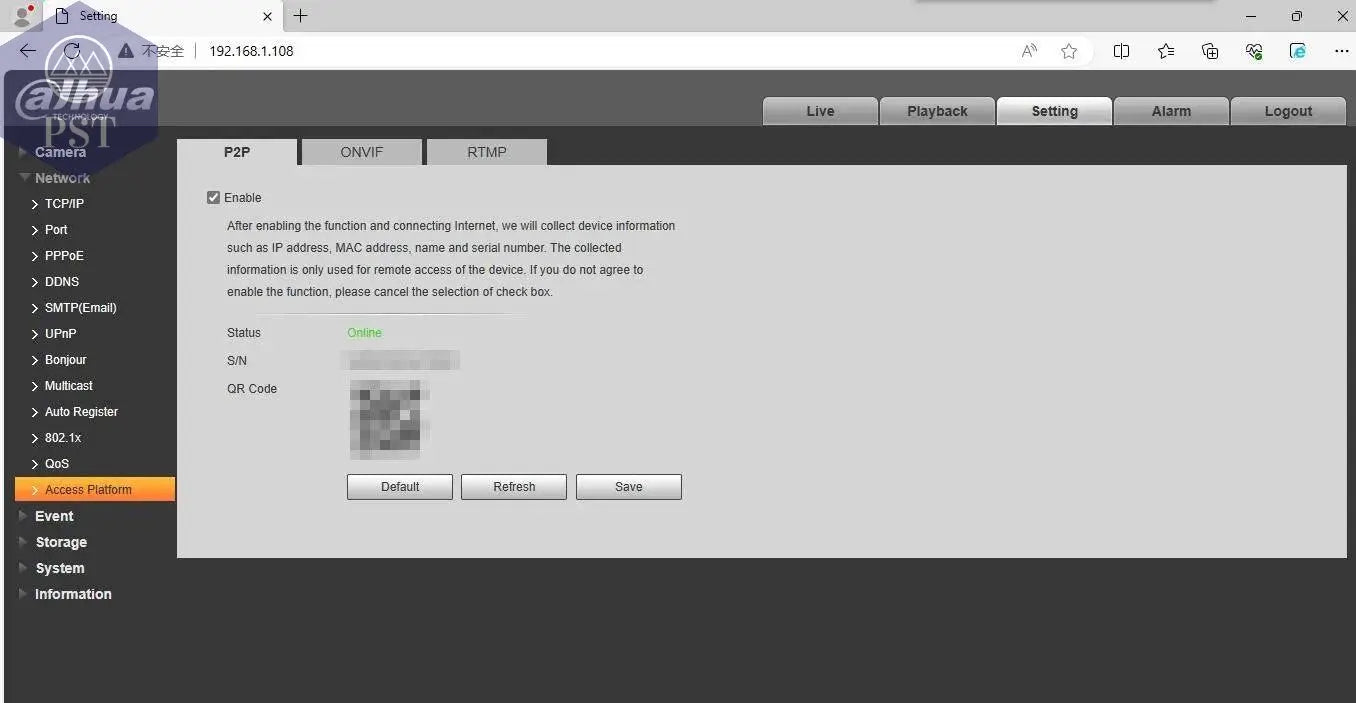This screenshot has height=703, width=1356.
Task: Click the Refresh button under QR code
Action: click(514, 487)
